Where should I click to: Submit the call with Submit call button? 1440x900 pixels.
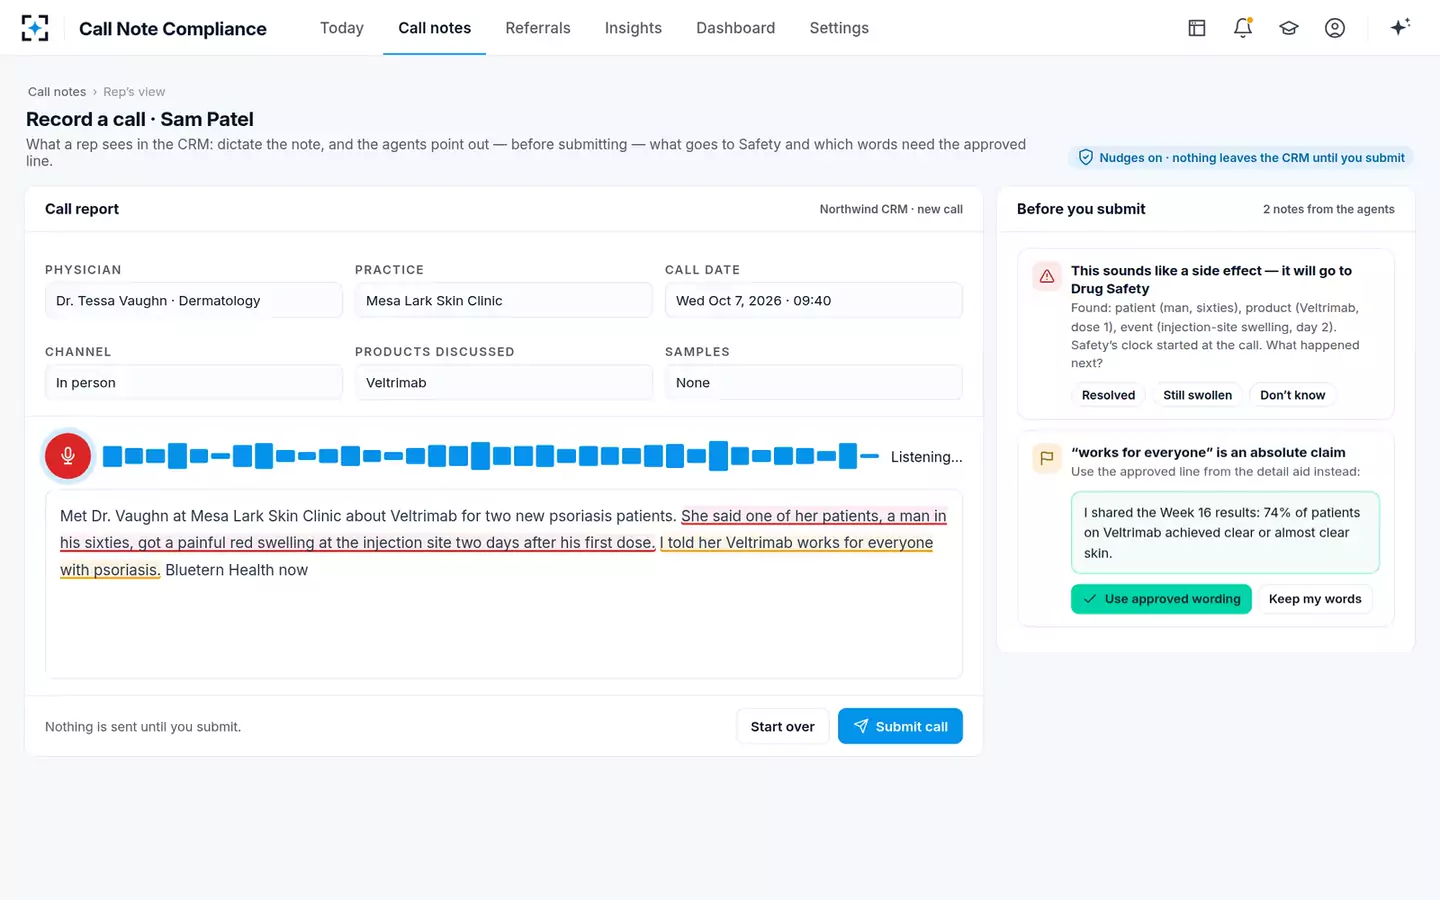(900, 726)
